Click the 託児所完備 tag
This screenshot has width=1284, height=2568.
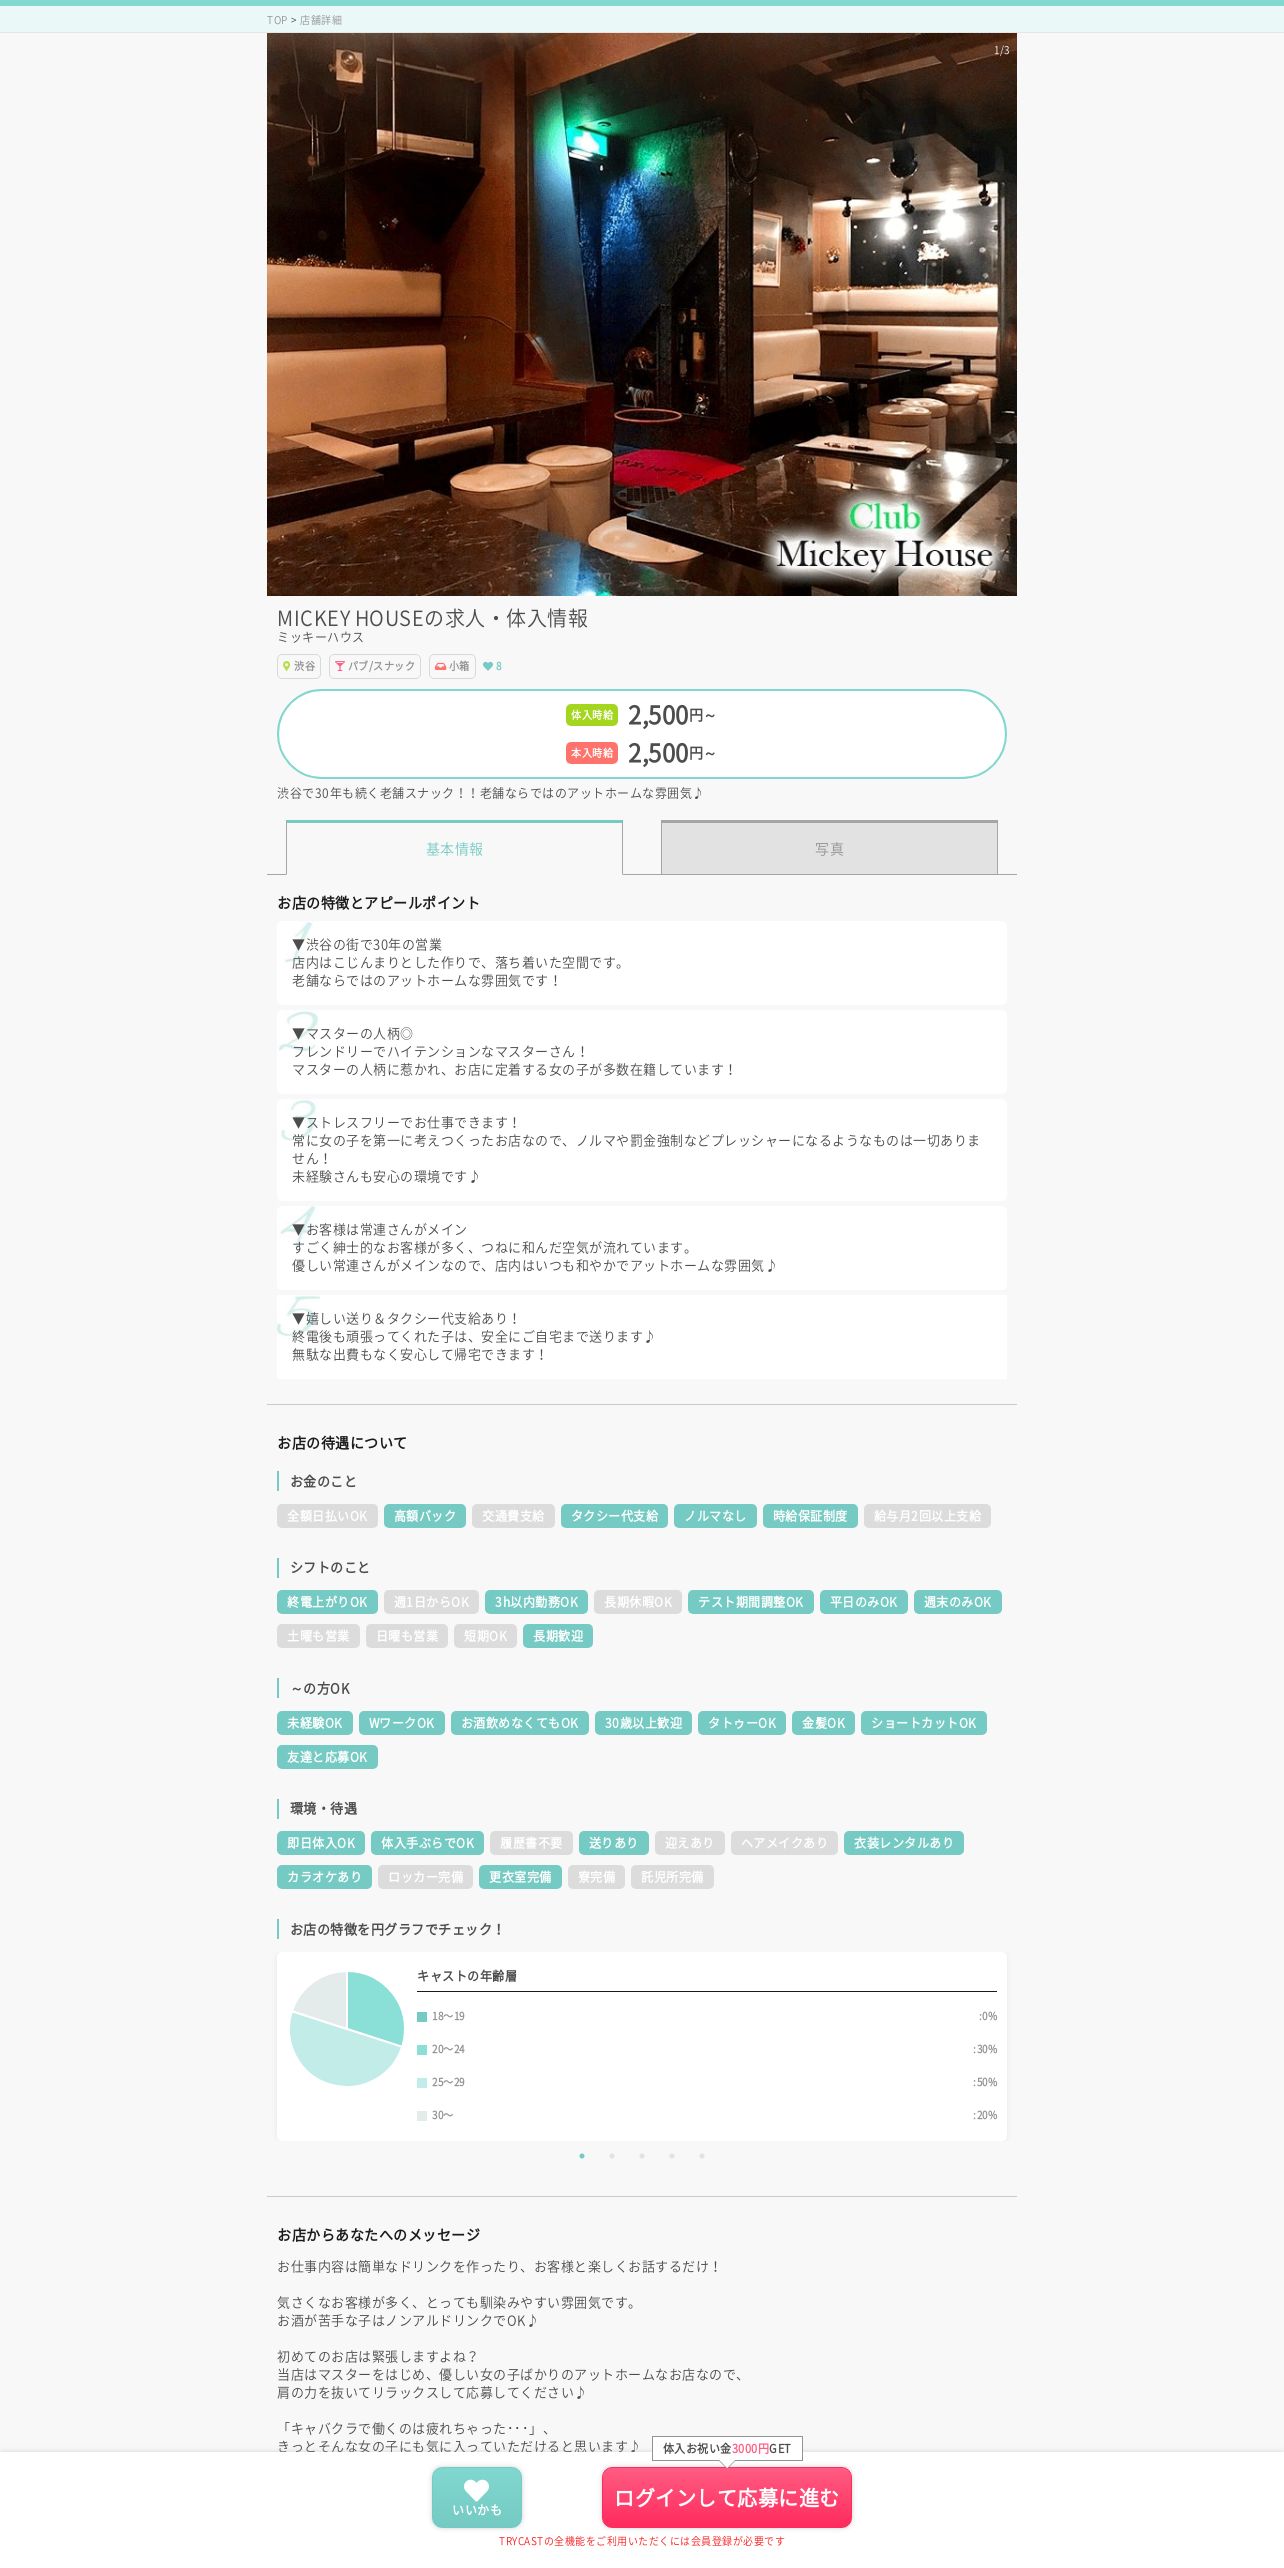[672, 1877]
